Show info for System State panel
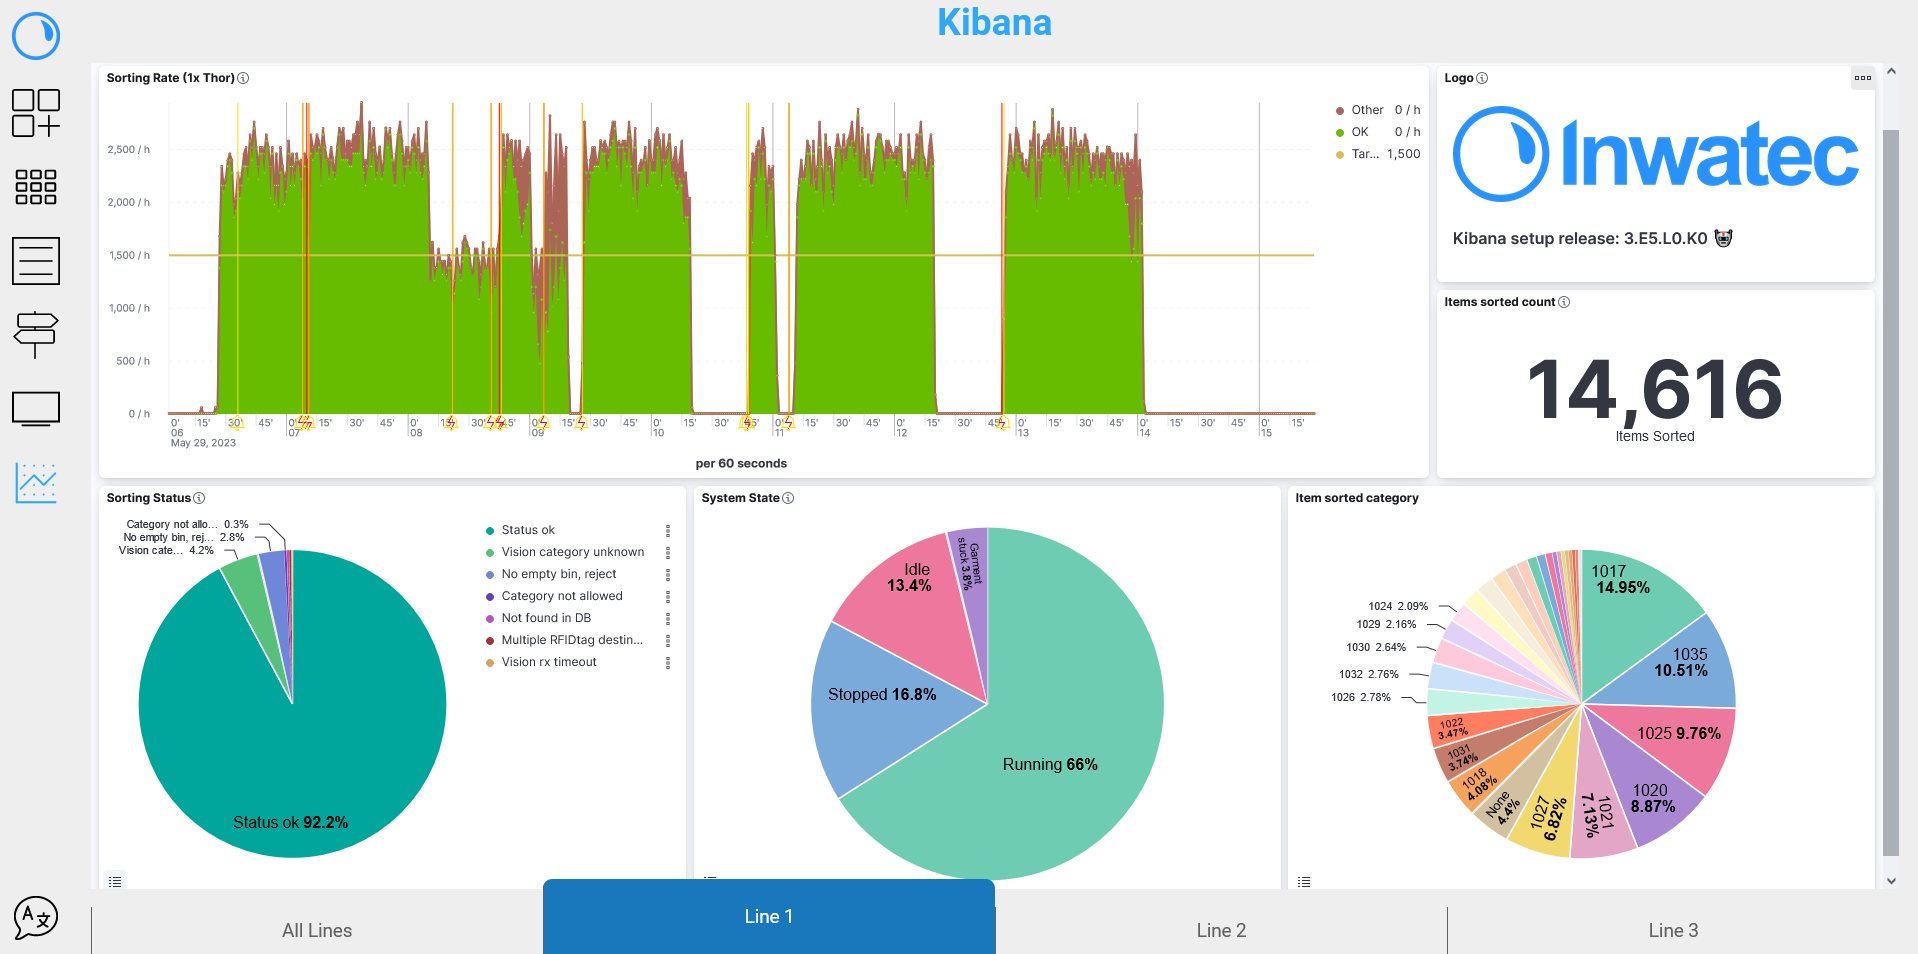This screenshot has width=1918, height=954. pos(788,498)
